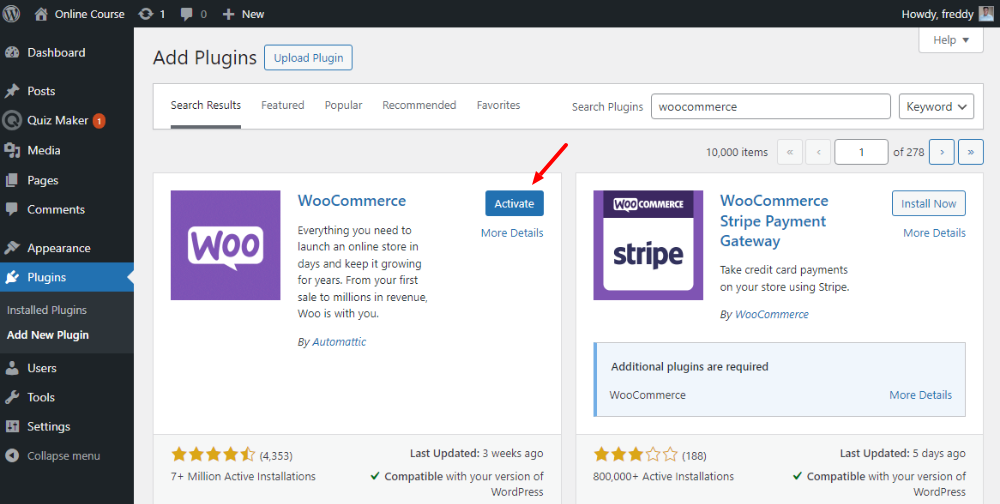Open the Keyword search type dropdown
Screen dimensions: 1000x504
[x=936, y=107]
